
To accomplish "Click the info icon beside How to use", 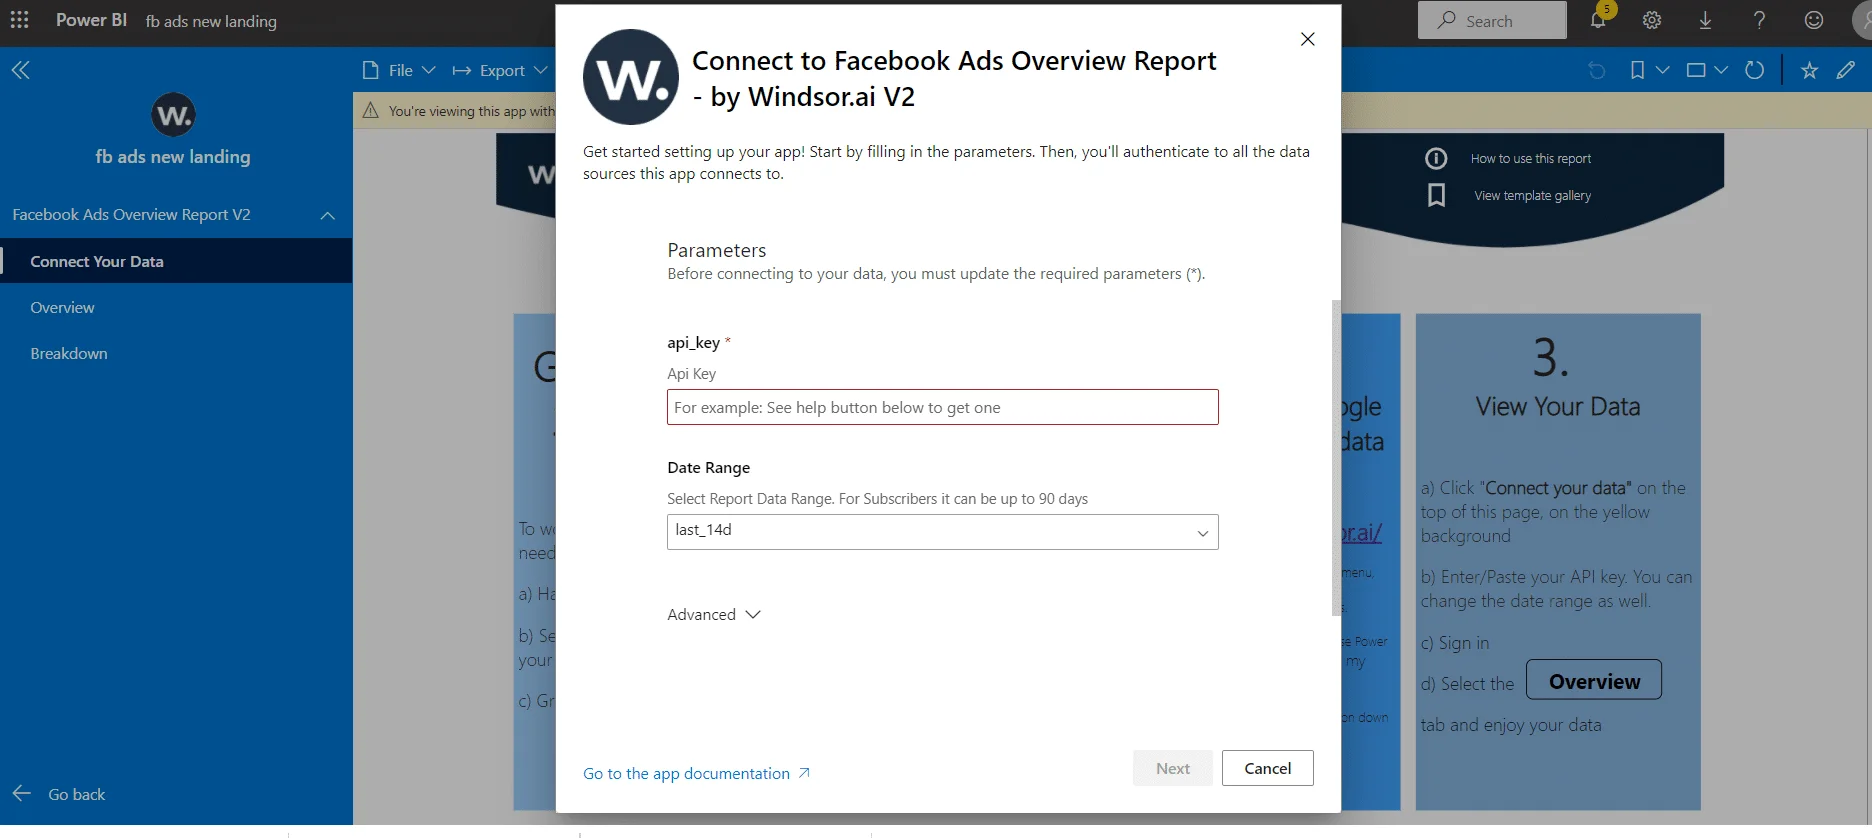I will (1436, 158).
